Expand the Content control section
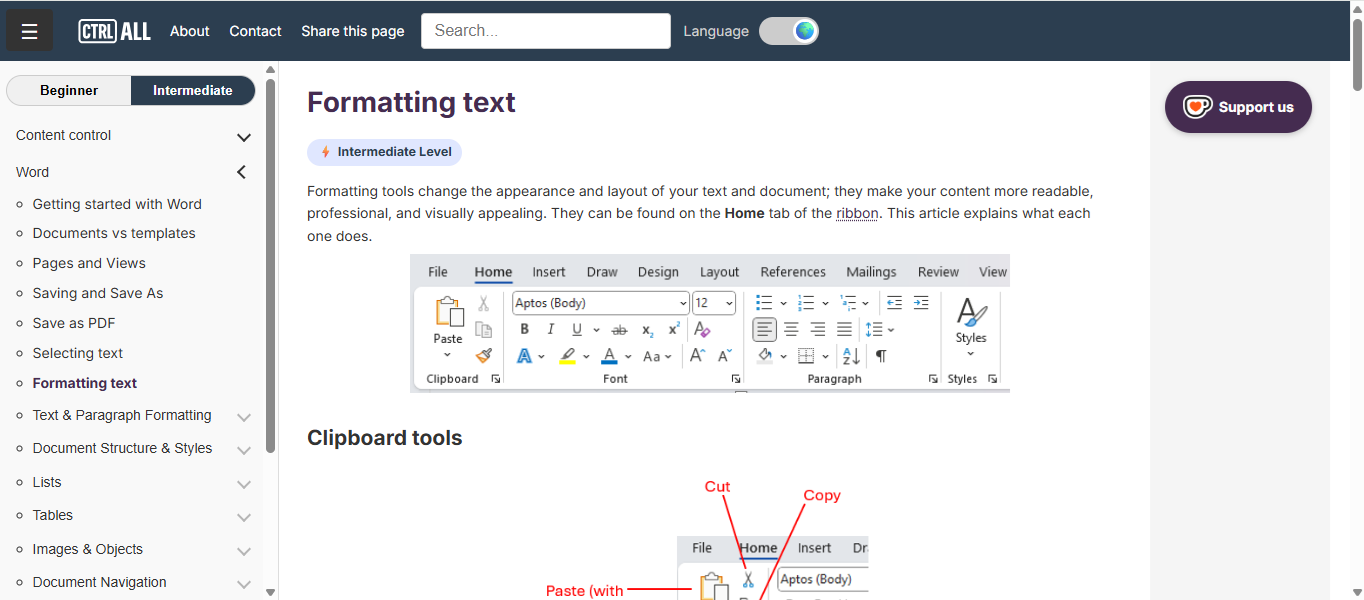 (x=243, y=137)
